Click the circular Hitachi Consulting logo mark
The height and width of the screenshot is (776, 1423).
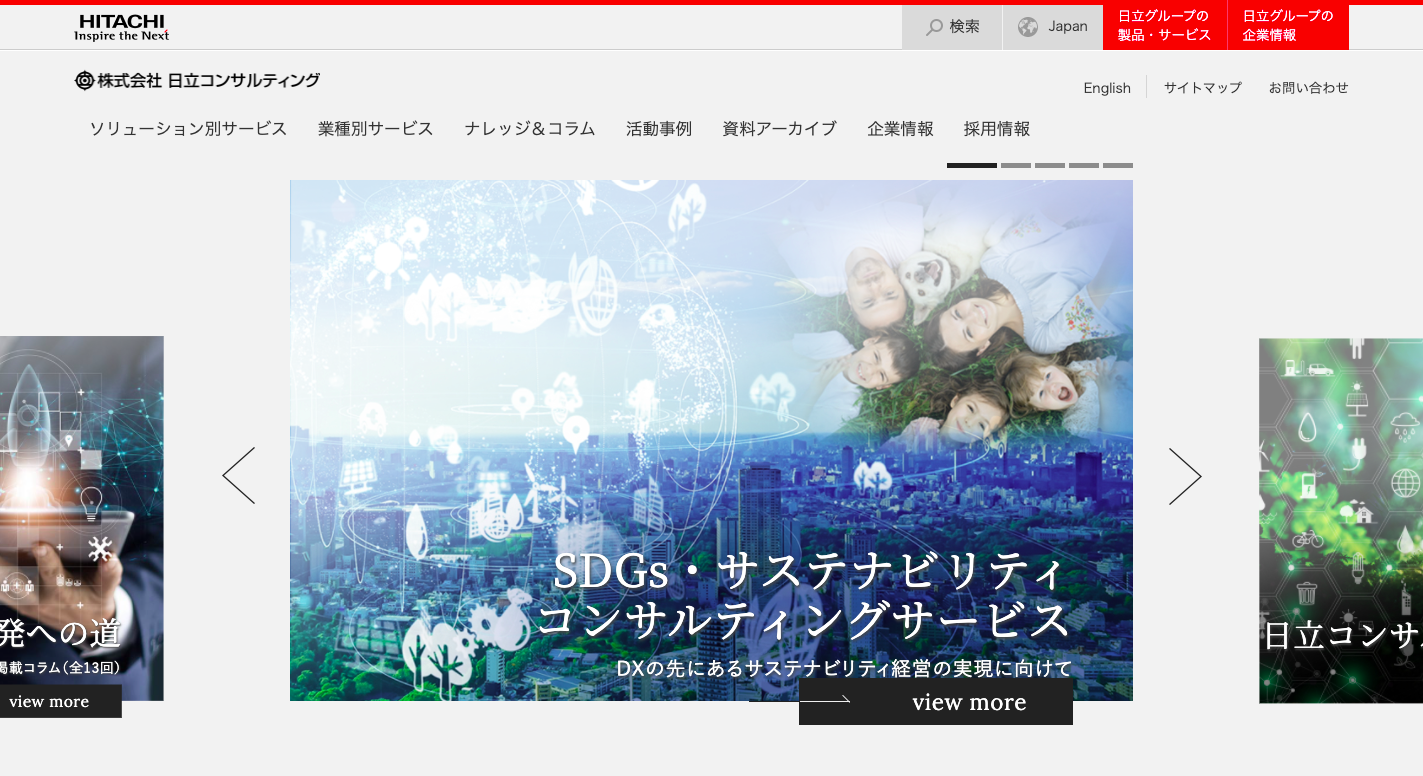tap(82, 80)
